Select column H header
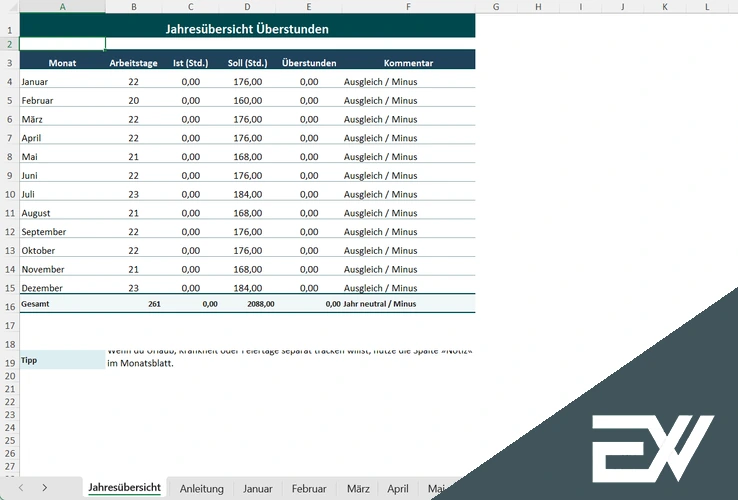 point(538,7)
